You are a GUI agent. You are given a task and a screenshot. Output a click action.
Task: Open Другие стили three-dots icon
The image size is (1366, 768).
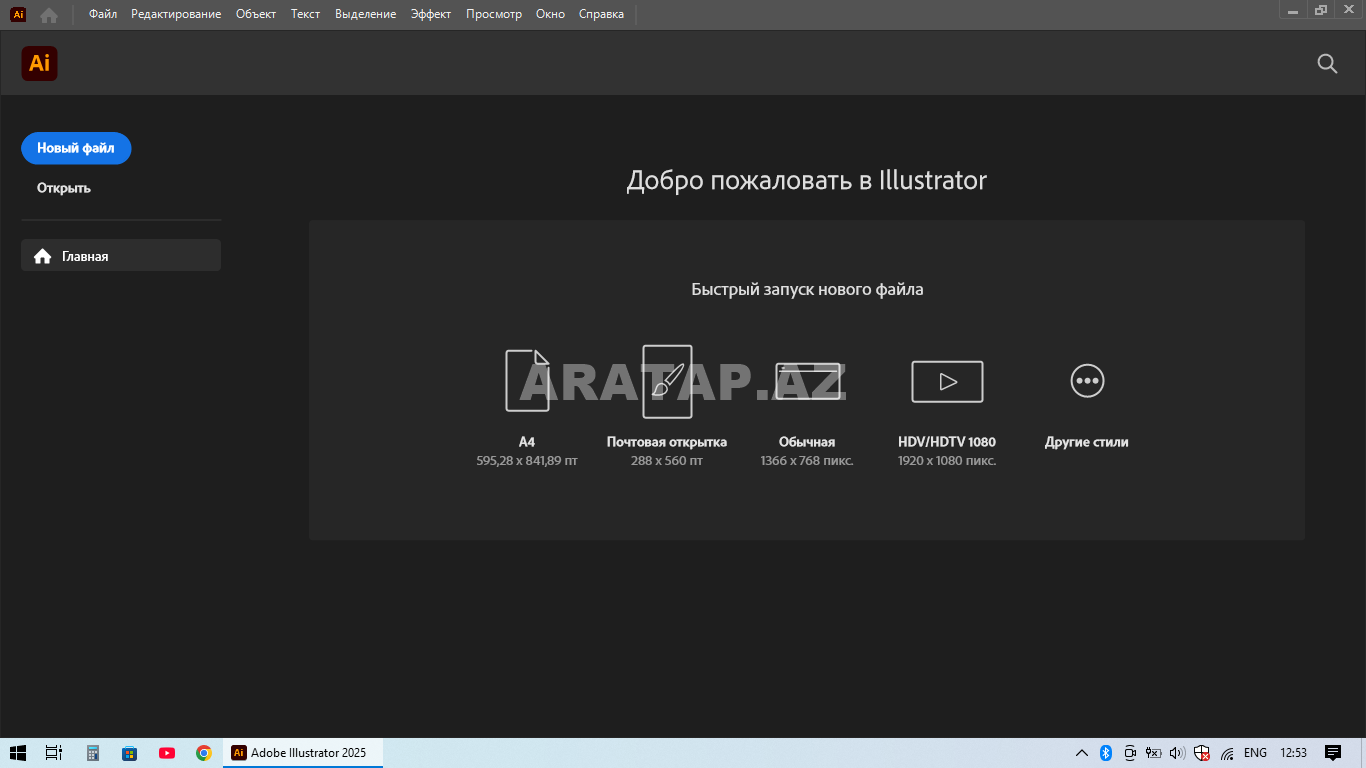[x=1087, y=381]
